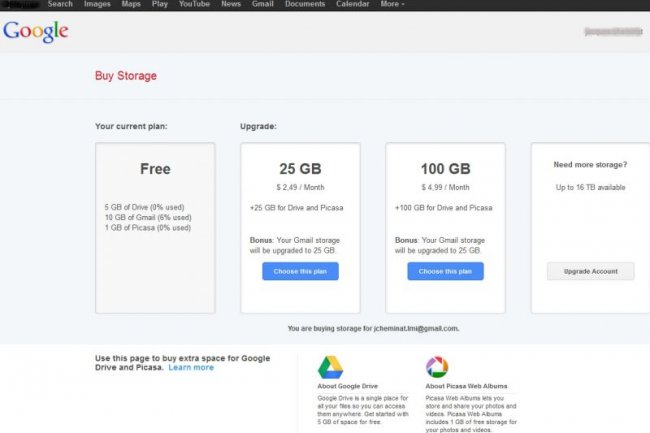Open Gmail from the top bar
Image resolution: width=650 pixels, height=433 pixels.
[x=263, y=4]
